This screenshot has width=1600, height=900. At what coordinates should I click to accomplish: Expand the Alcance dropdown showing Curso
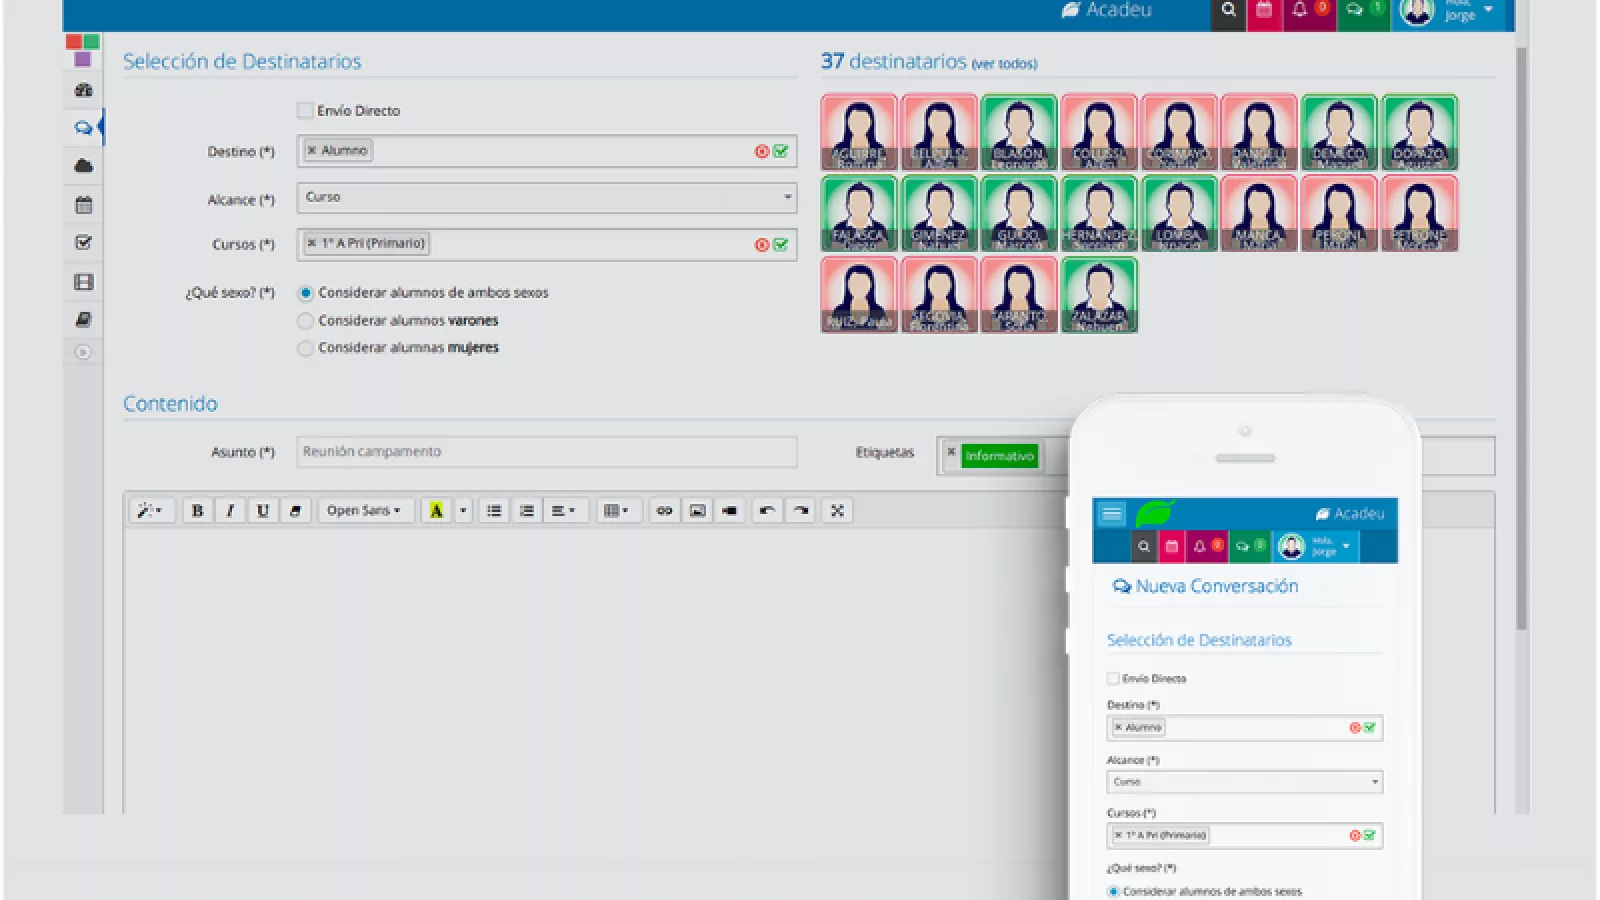(546, 198)
